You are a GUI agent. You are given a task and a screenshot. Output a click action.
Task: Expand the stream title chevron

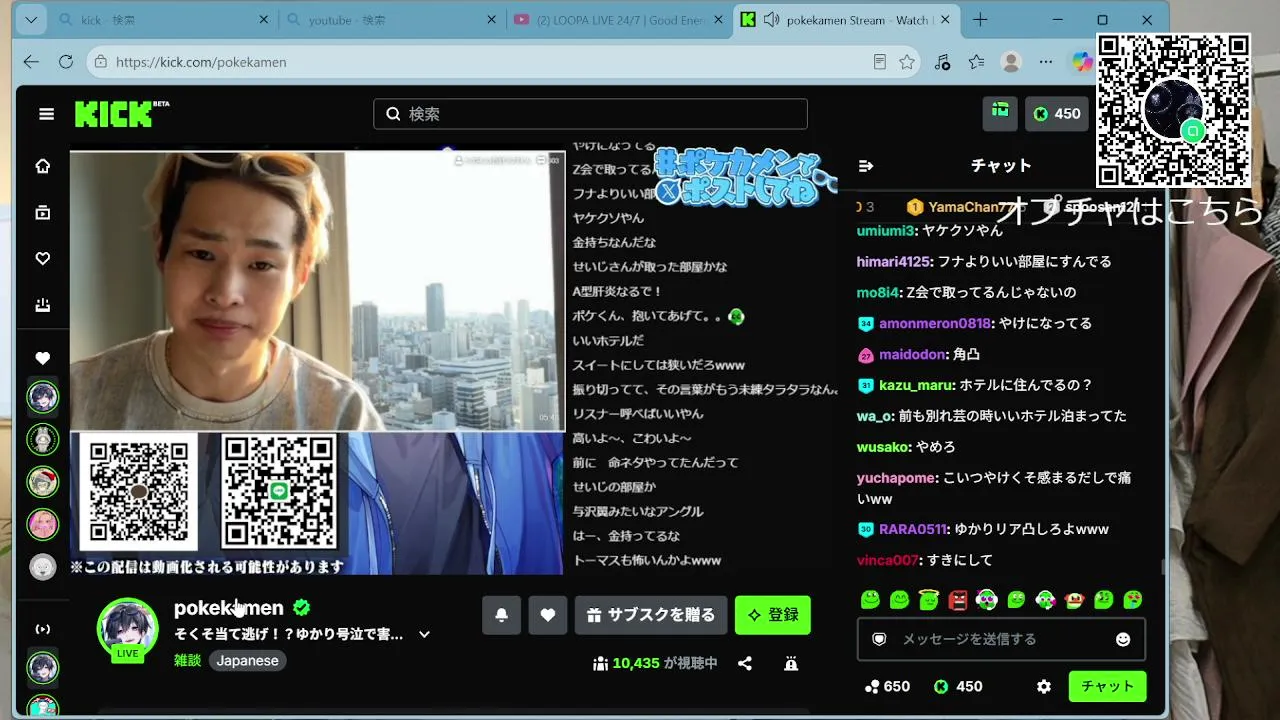point(424,634)
